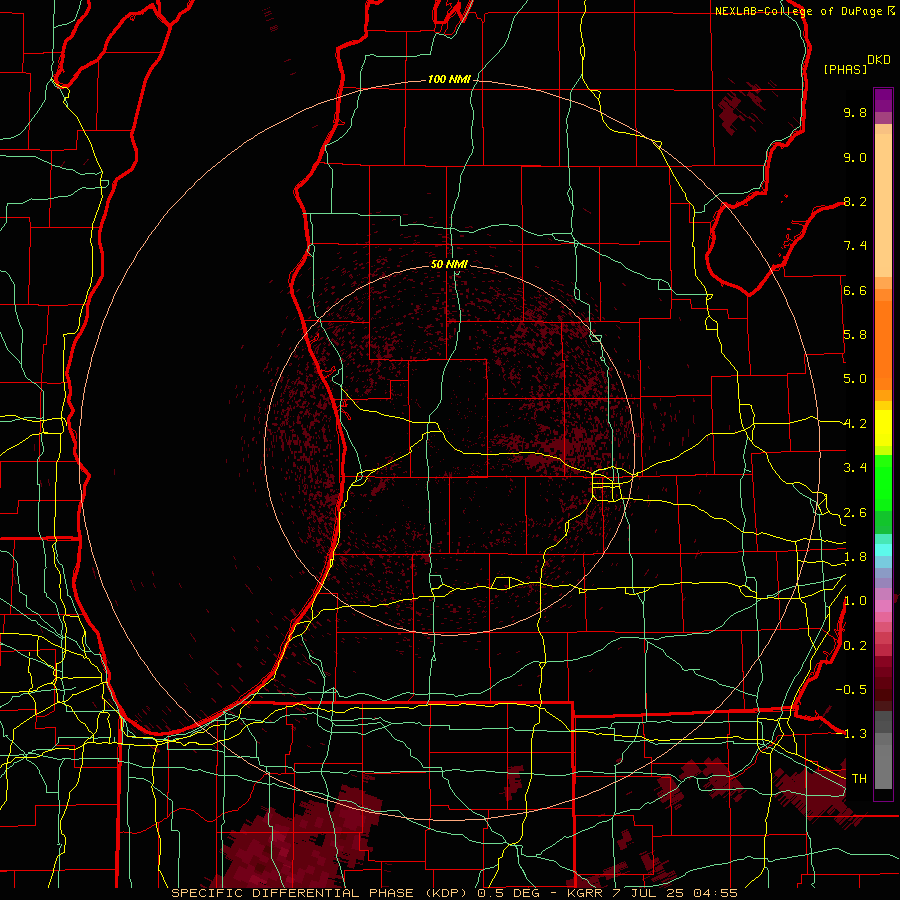This screenshot has height=900, width=900.
Task: Click the 04:55 timestamp in the footer
Action: pos(715,893)
